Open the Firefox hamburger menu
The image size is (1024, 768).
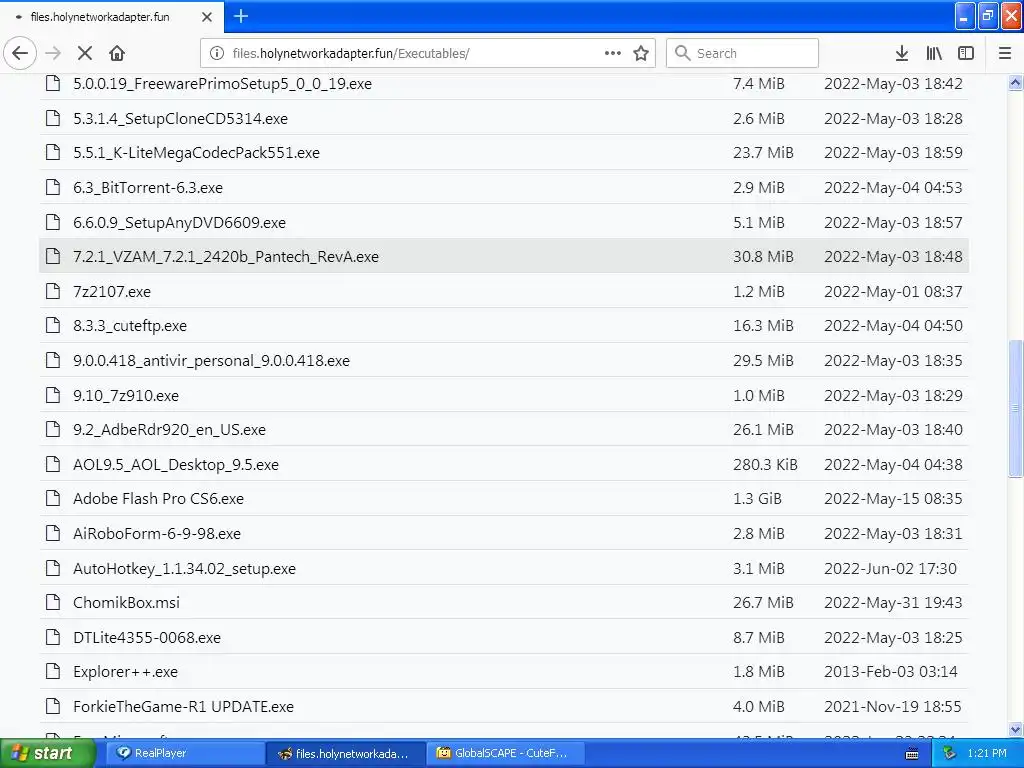point(1004,53)
